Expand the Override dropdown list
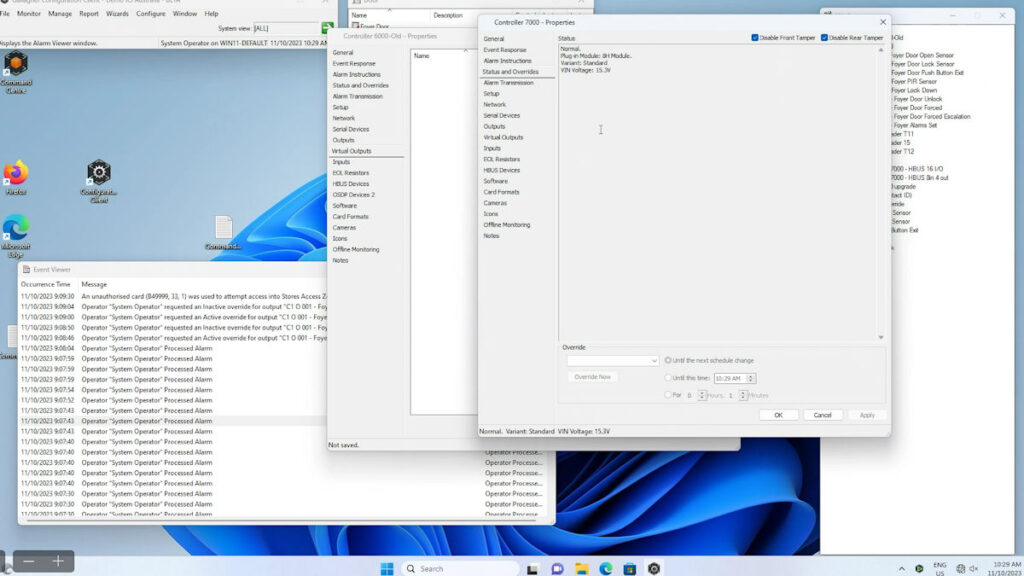1024x576 pixels. pos(654,360)
